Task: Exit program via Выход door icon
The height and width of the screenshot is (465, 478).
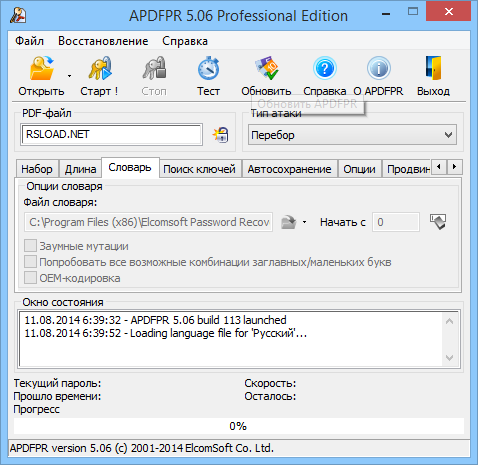Action: point(433,68)
